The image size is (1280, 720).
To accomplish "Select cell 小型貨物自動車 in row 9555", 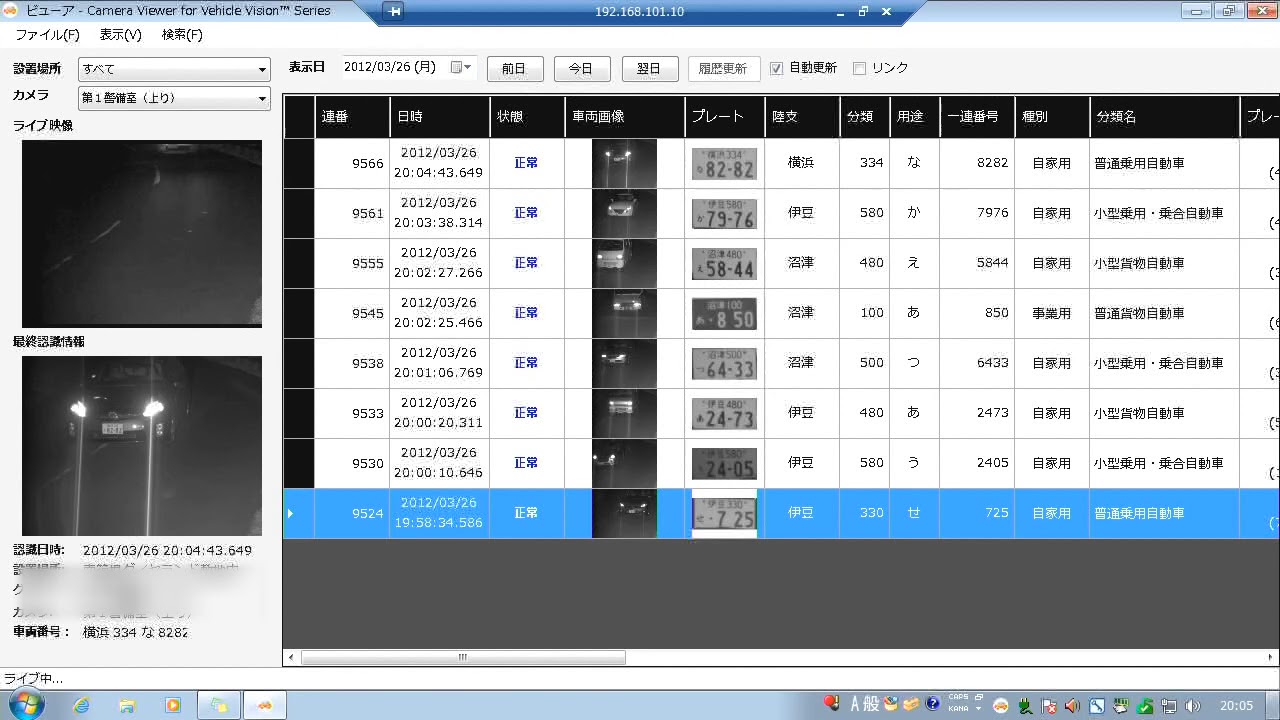I will click(x=1164, y=263).
